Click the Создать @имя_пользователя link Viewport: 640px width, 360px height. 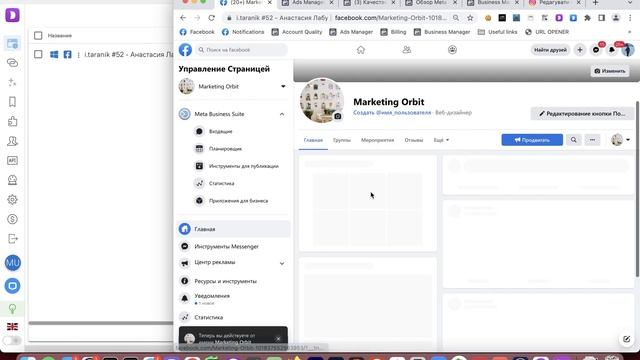(x=392, y=113)
